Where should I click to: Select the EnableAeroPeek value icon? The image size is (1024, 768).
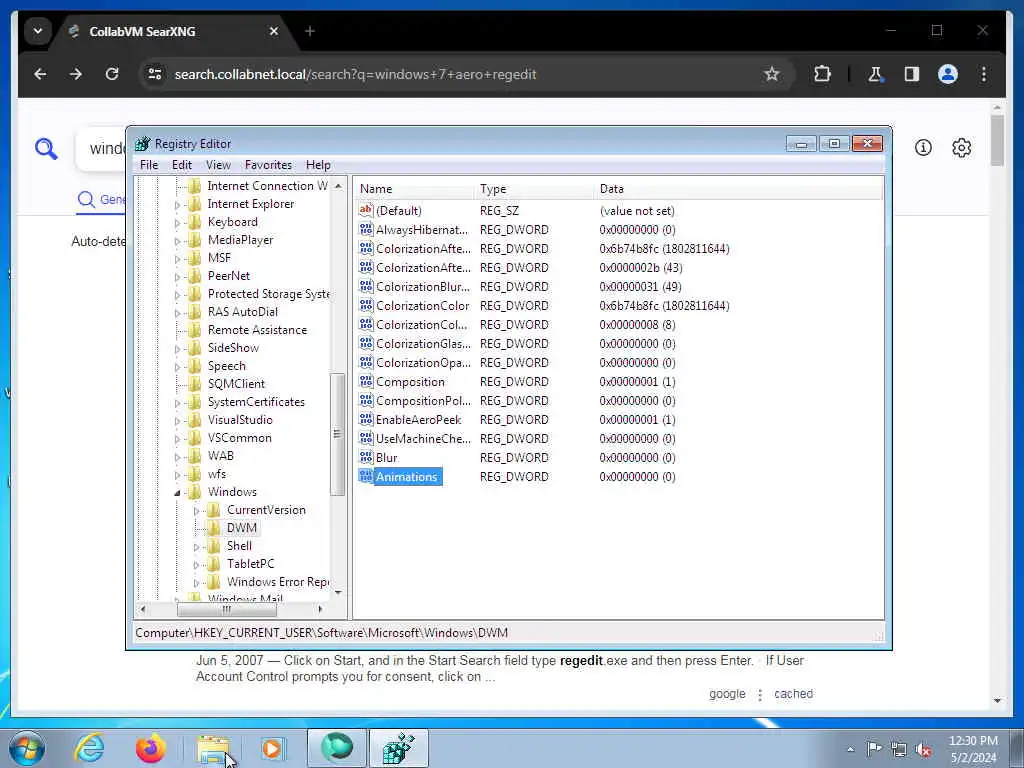[x=366, y=419]
